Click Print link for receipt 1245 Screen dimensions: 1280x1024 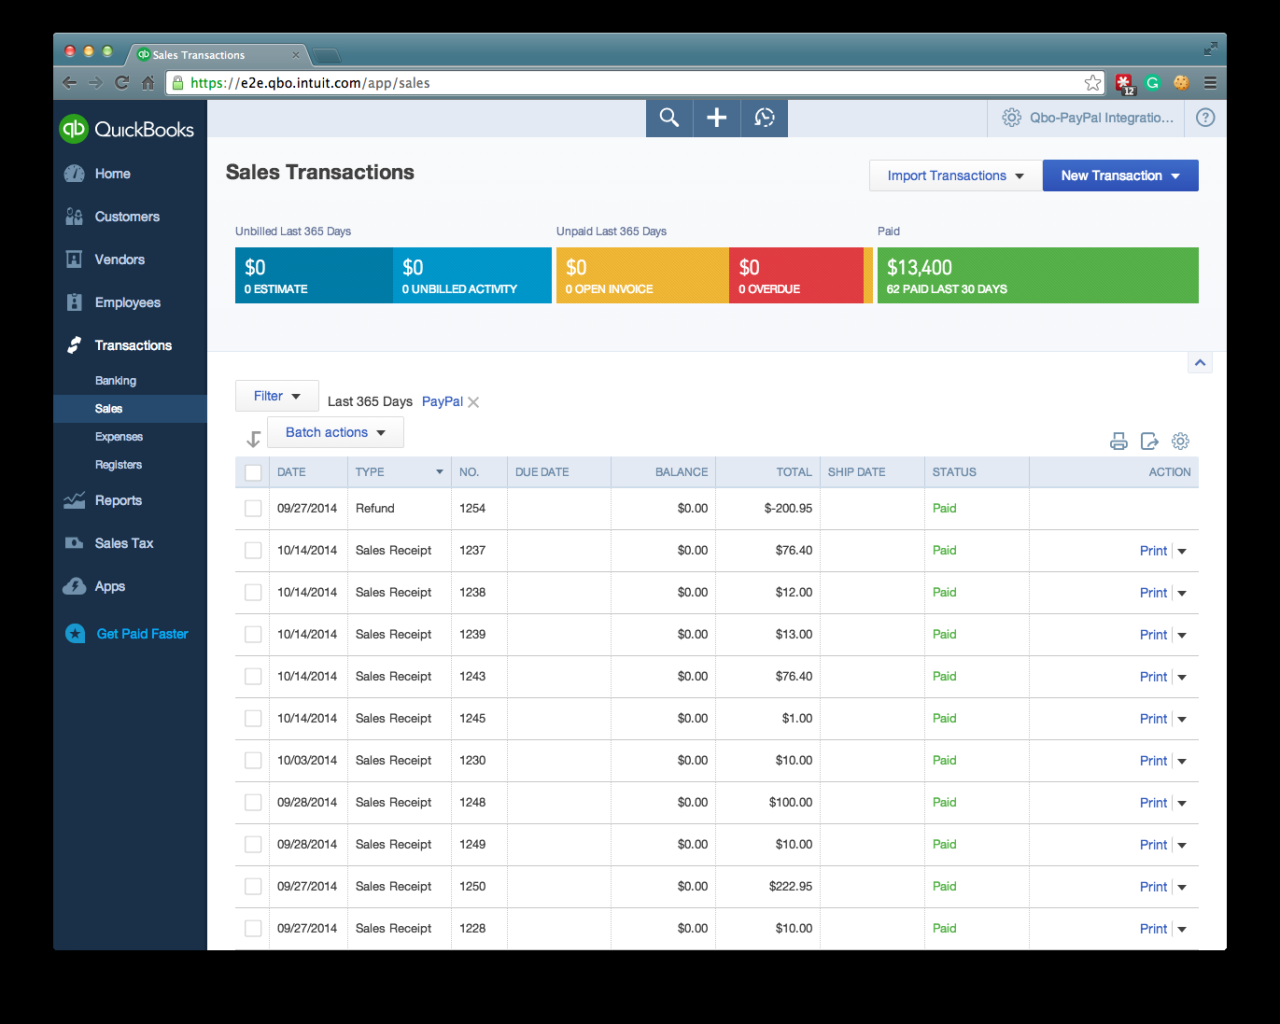(1153, 719)
